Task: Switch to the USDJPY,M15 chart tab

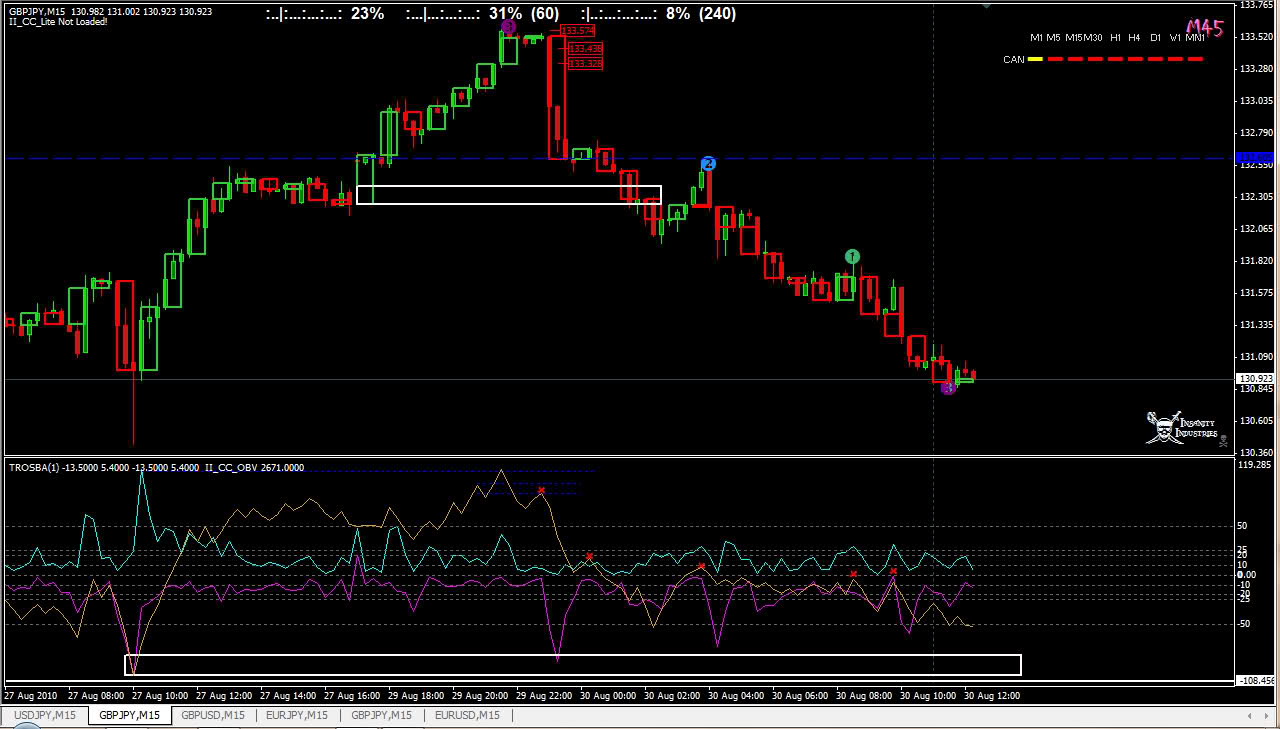Action: coord(44,715)
